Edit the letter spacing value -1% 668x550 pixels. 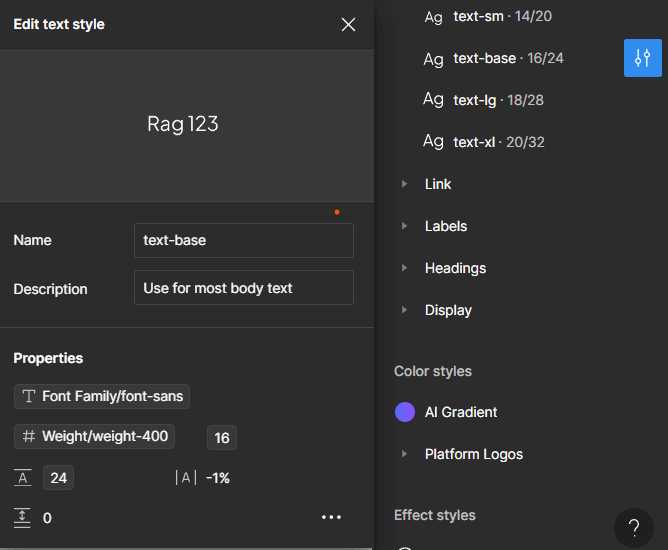coord(218,478)
